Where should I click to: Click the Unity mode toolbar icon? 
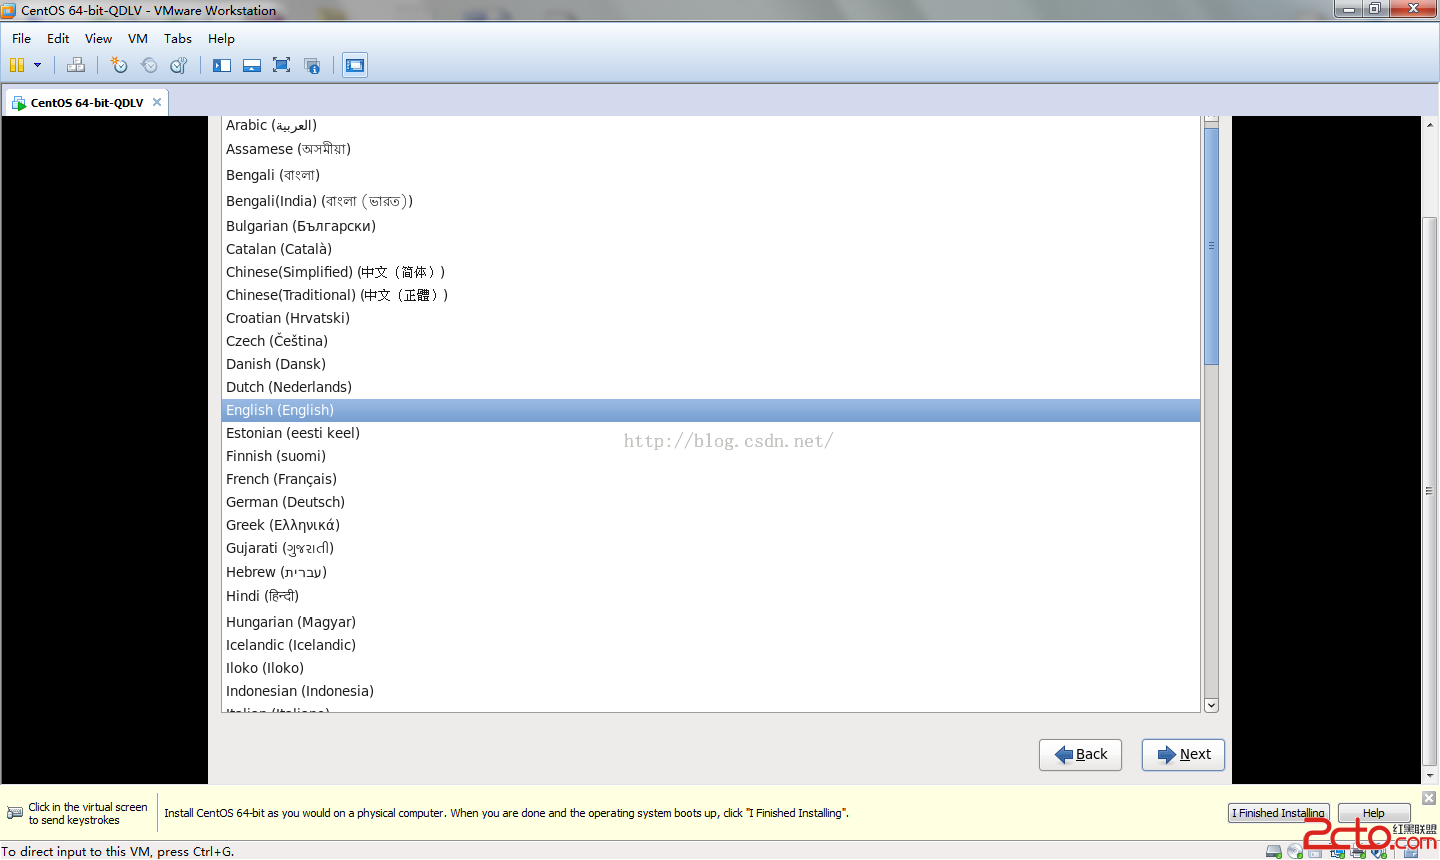coord(312,65)
